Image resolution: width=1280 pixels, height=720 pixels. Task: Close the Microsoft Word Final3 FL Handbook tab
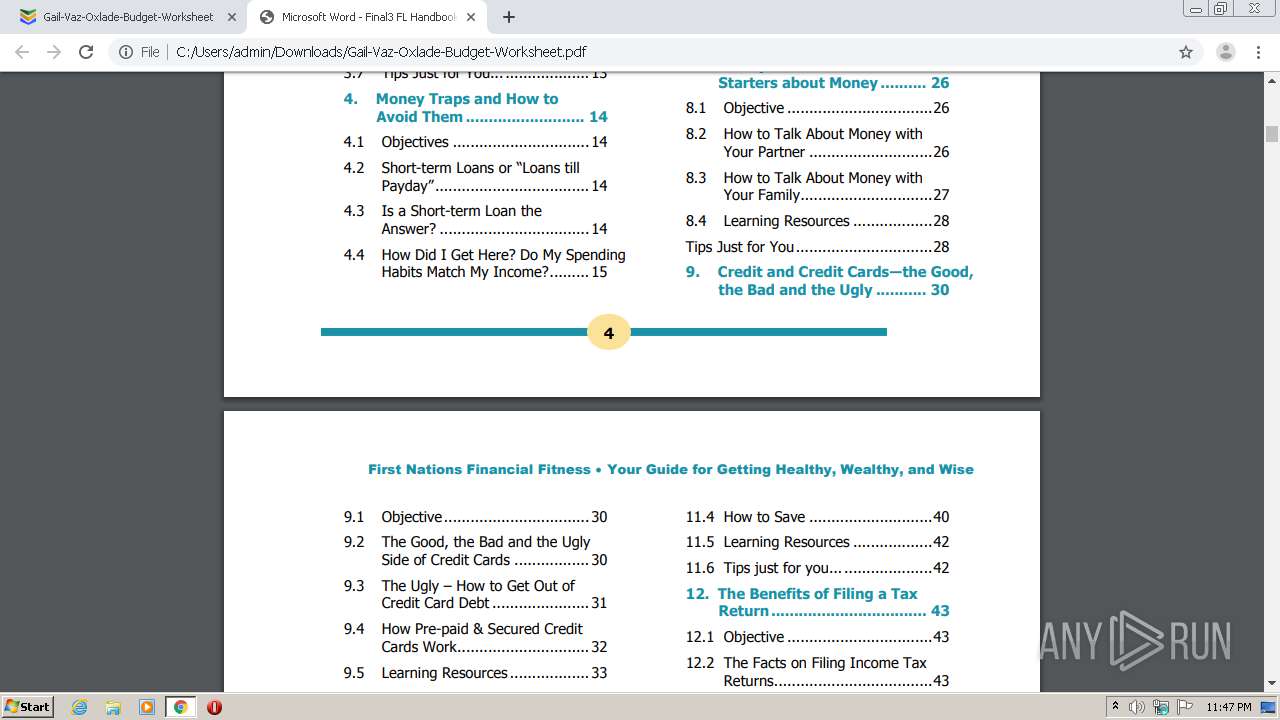coord(471,17)
